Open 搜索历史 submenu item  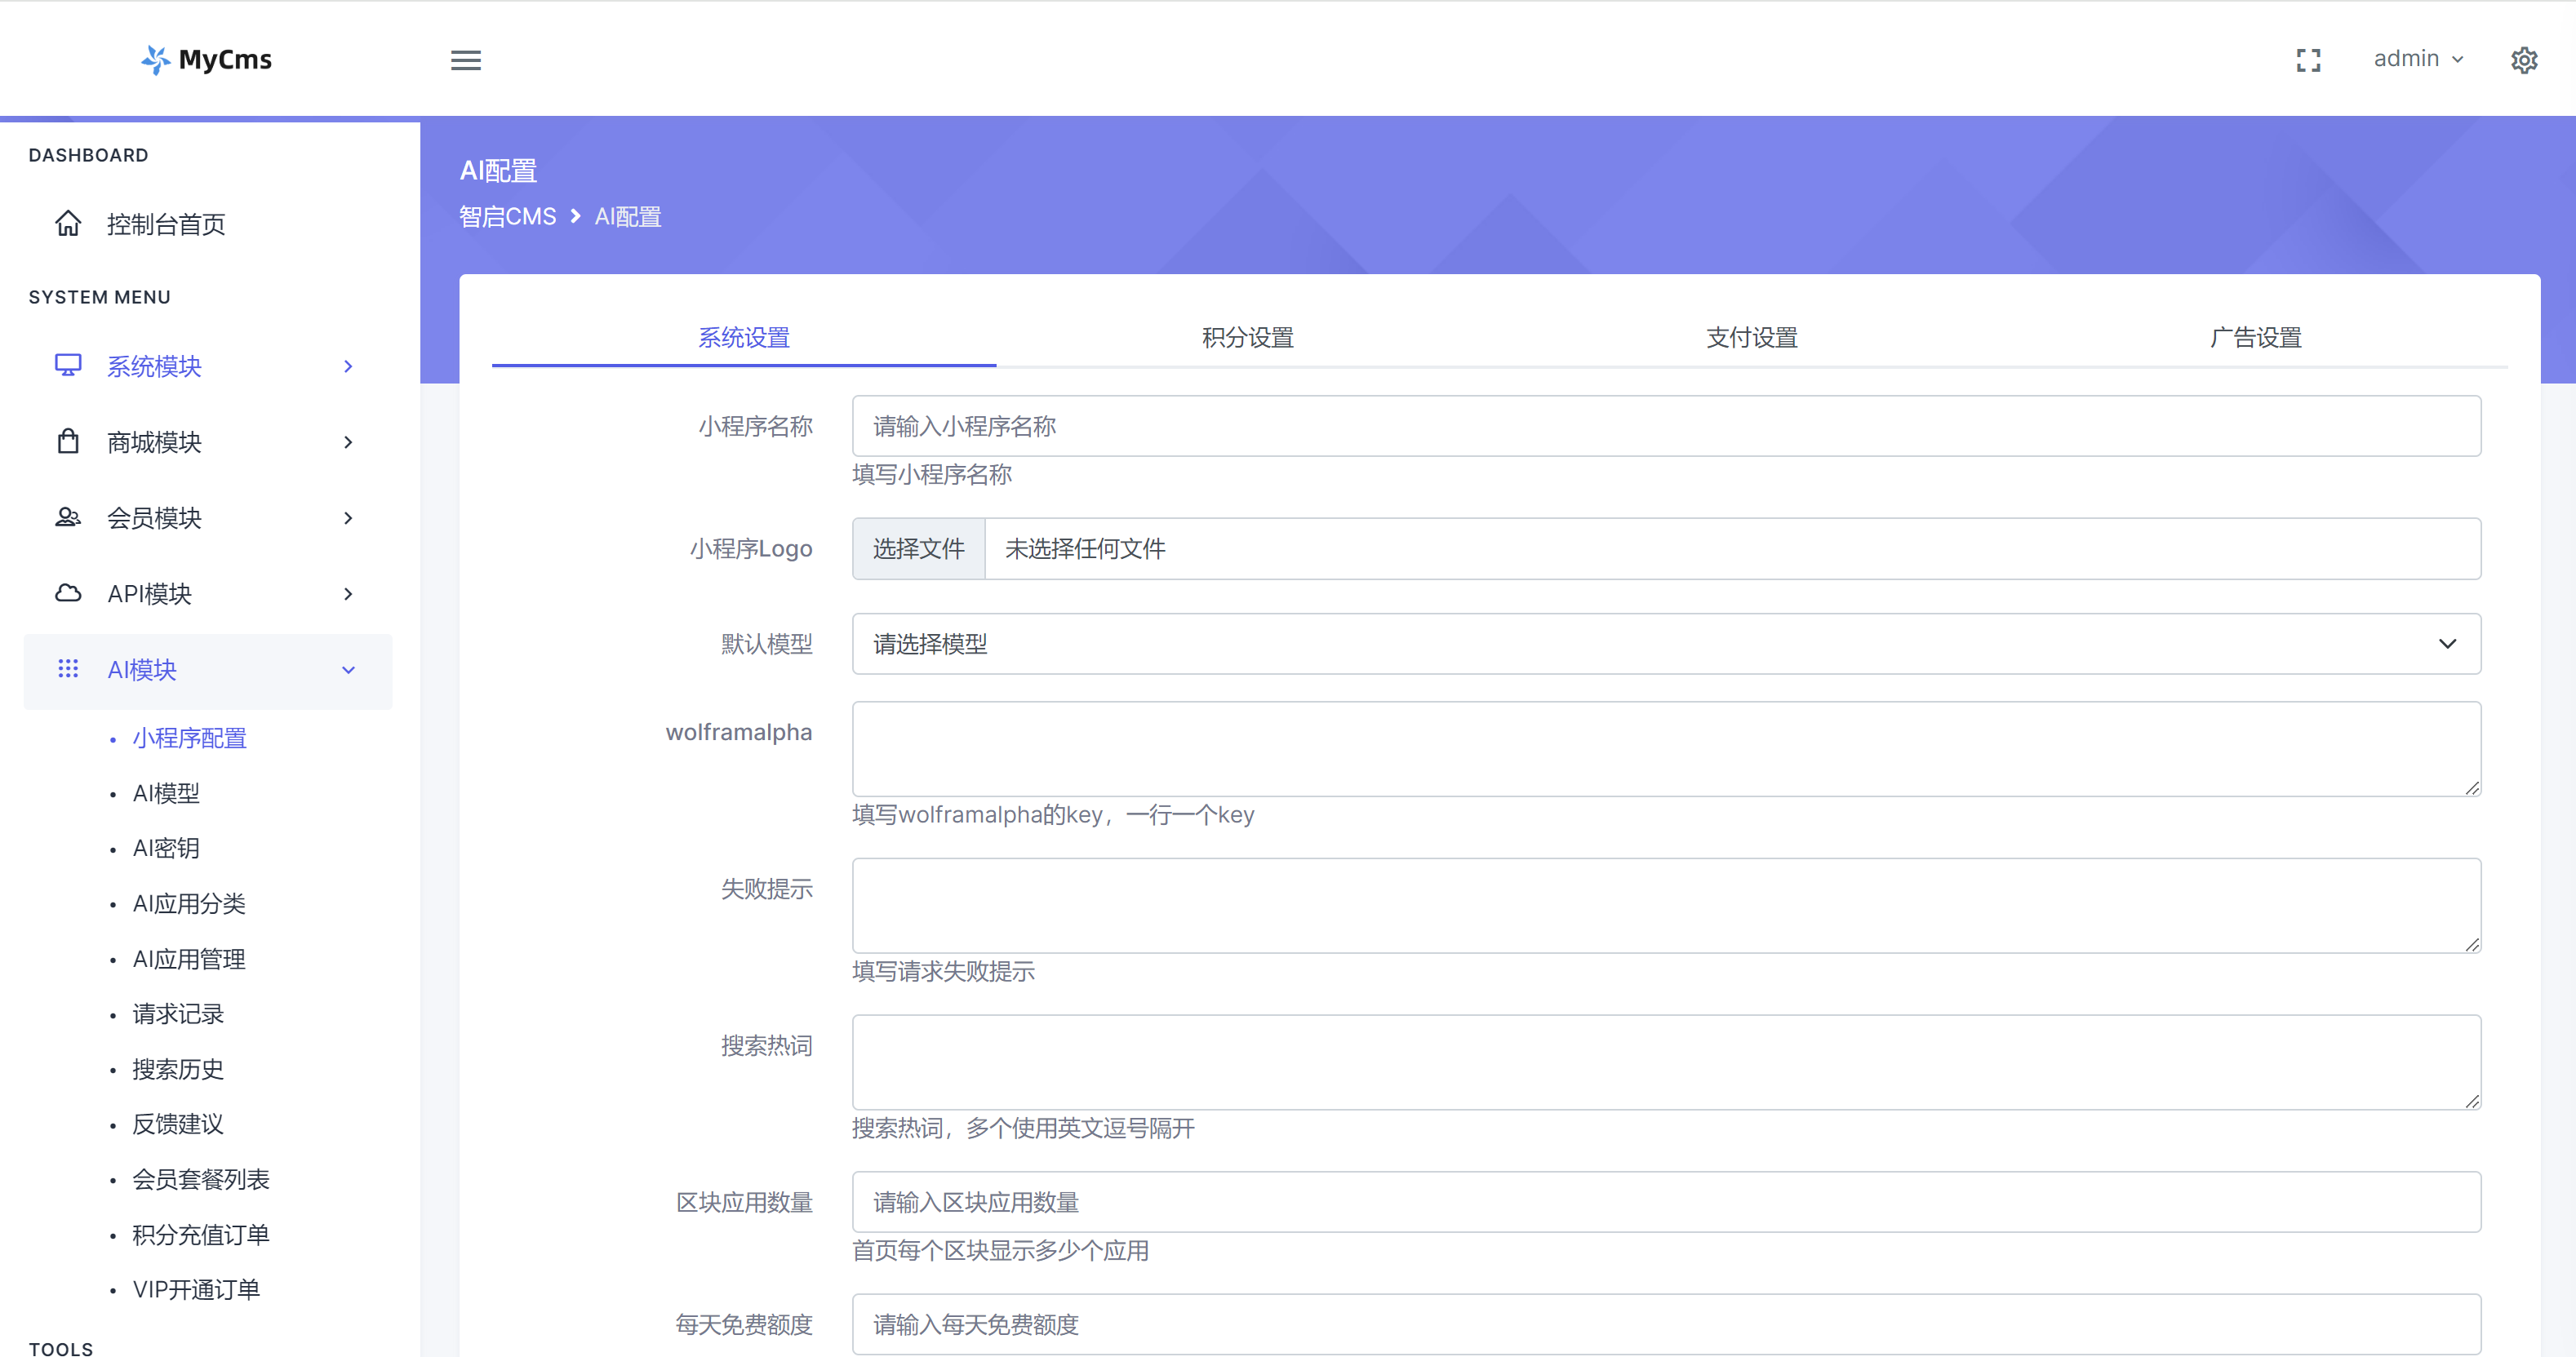(x=178, y=1069)
